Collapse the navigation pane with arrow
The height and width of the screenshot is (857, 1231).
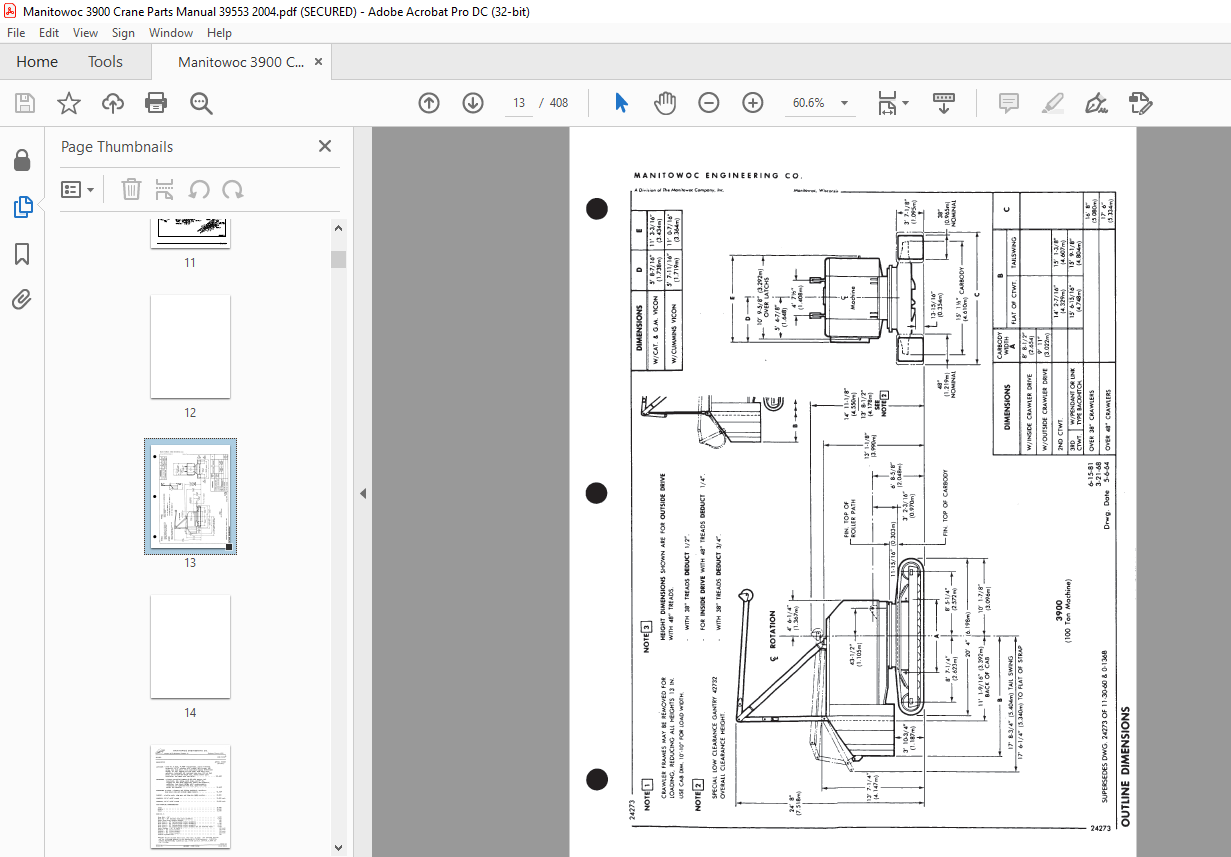pos(363,493)
